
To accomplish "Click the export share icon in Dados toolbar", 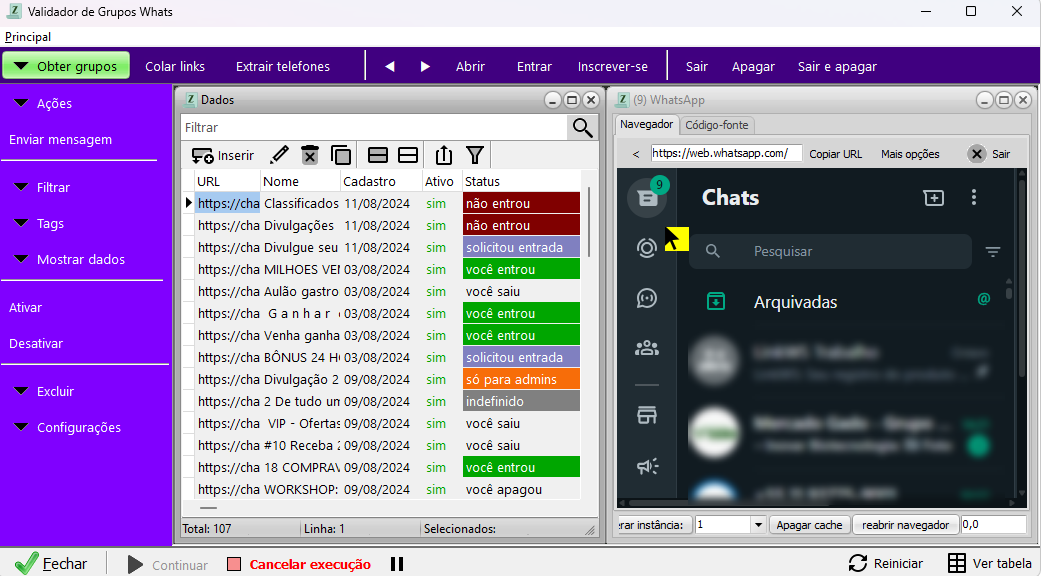I will 443,155.
